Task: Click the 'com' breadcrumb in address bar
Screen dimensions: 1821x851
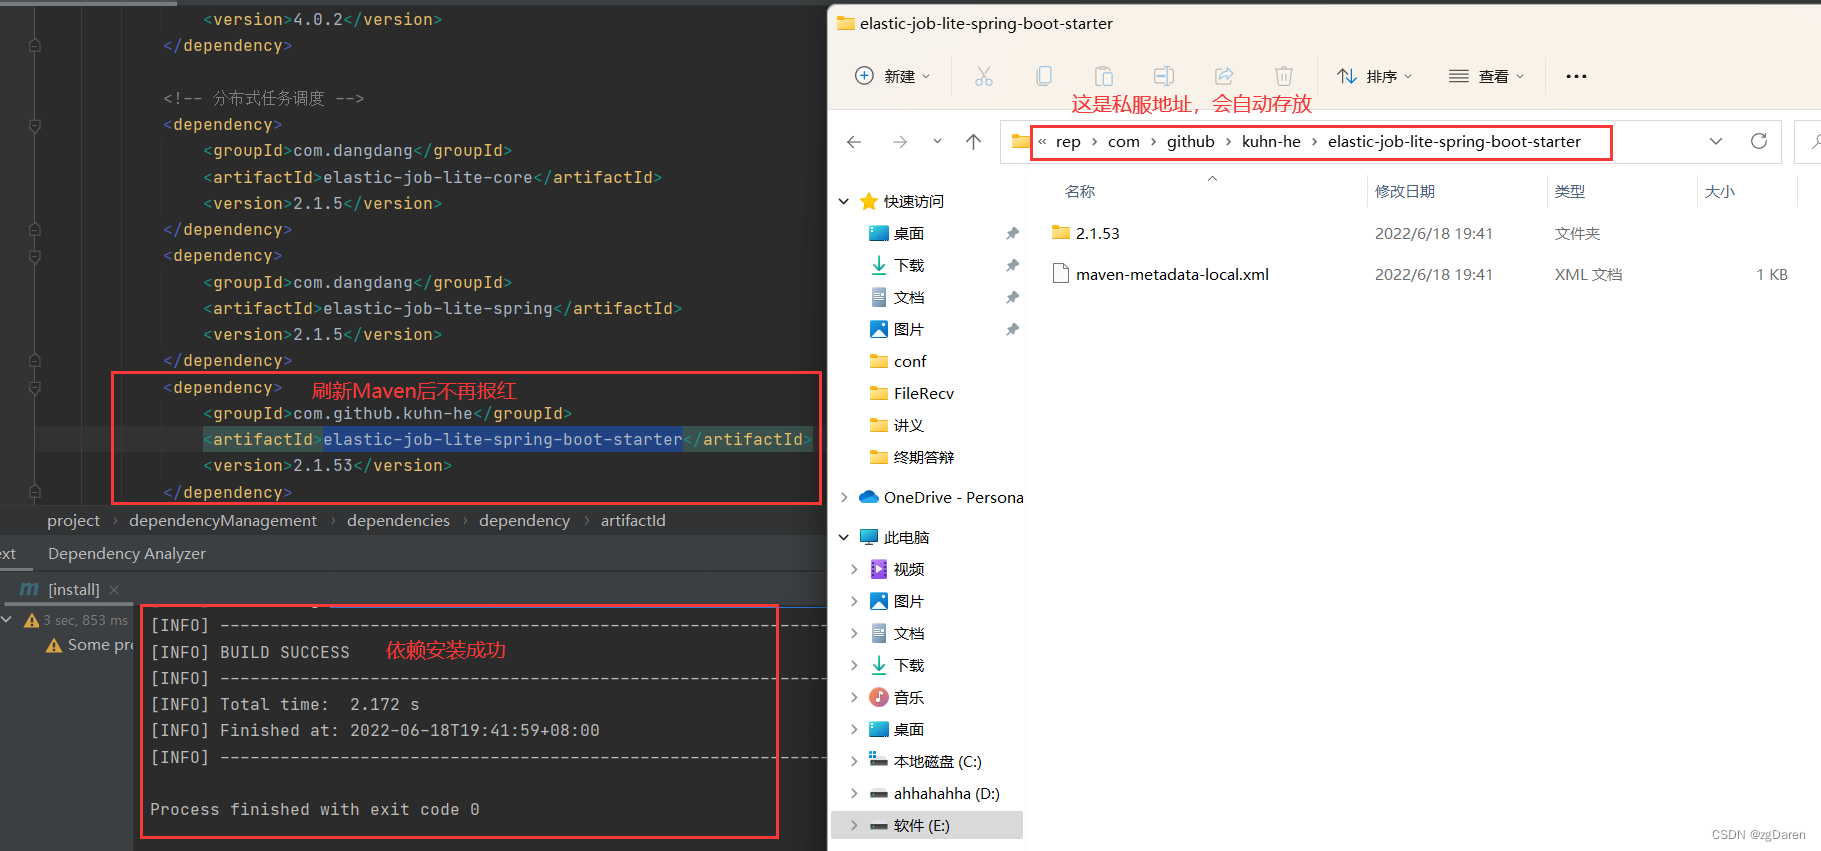Action: coord(1124,142)
